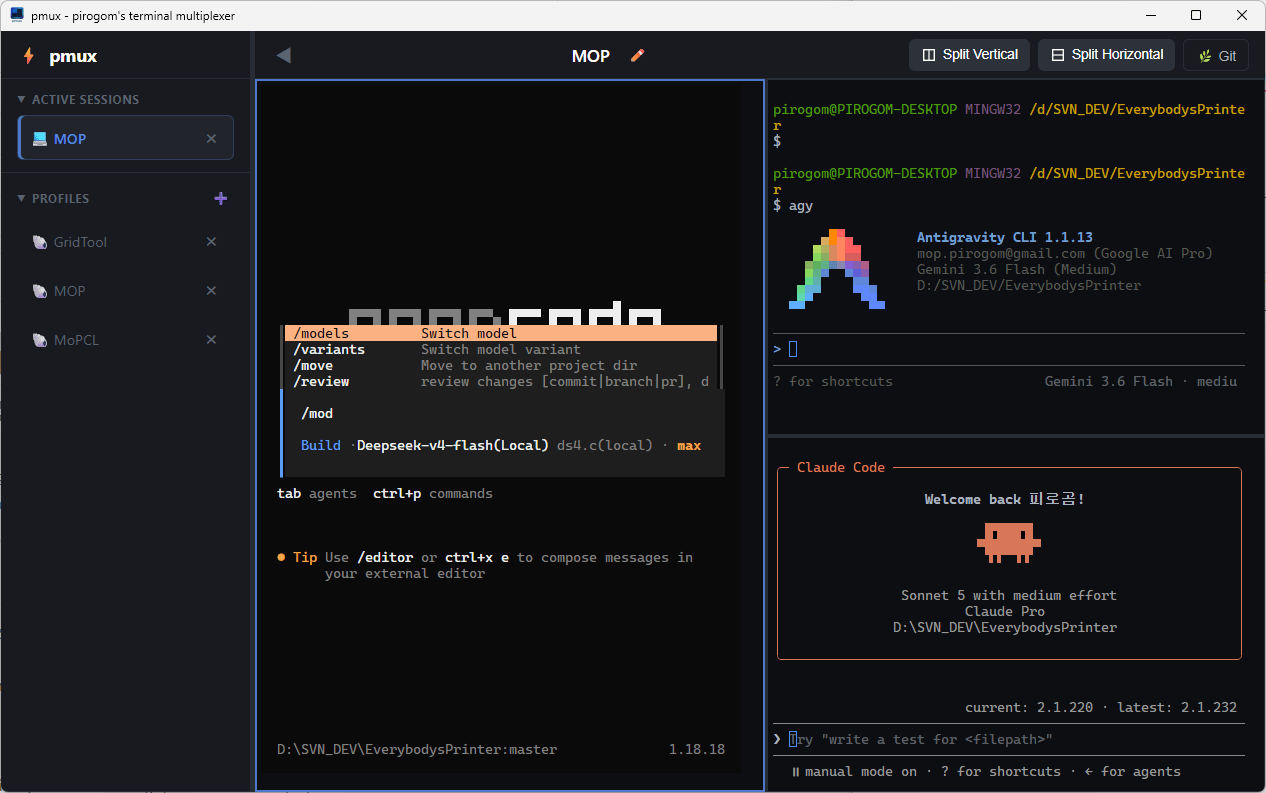Launch the MoPCL profile
Viewport: 1266px width, 793px height.
pos(126,340)
